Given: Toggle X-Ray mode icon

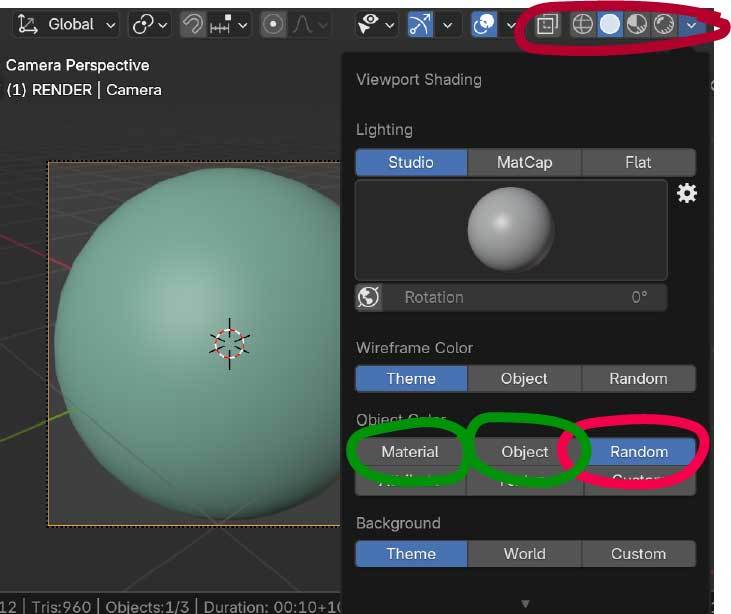Looking at the screenshot, I should [x=547, y=24].
